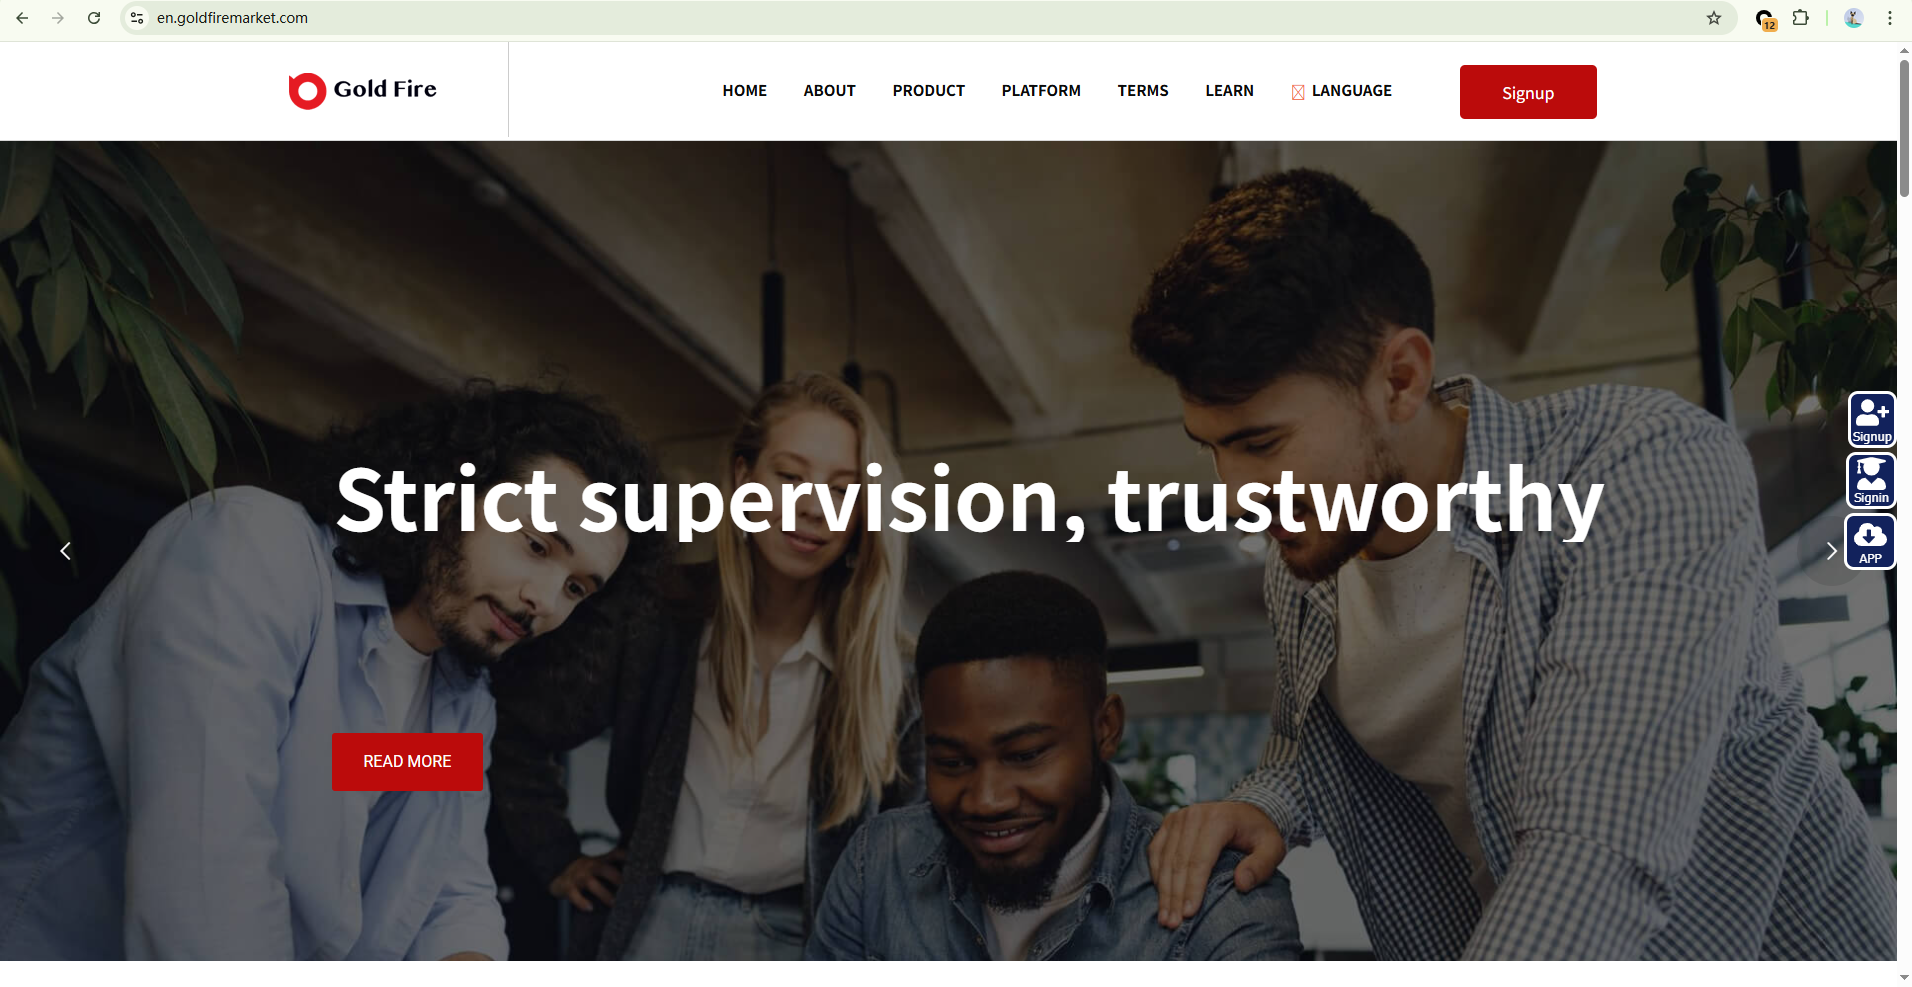Image resolution: width=1912 pixels, height=987 pixels.
Task: Open the floating Signin sidebar icon
Action: click(1871, 481)
